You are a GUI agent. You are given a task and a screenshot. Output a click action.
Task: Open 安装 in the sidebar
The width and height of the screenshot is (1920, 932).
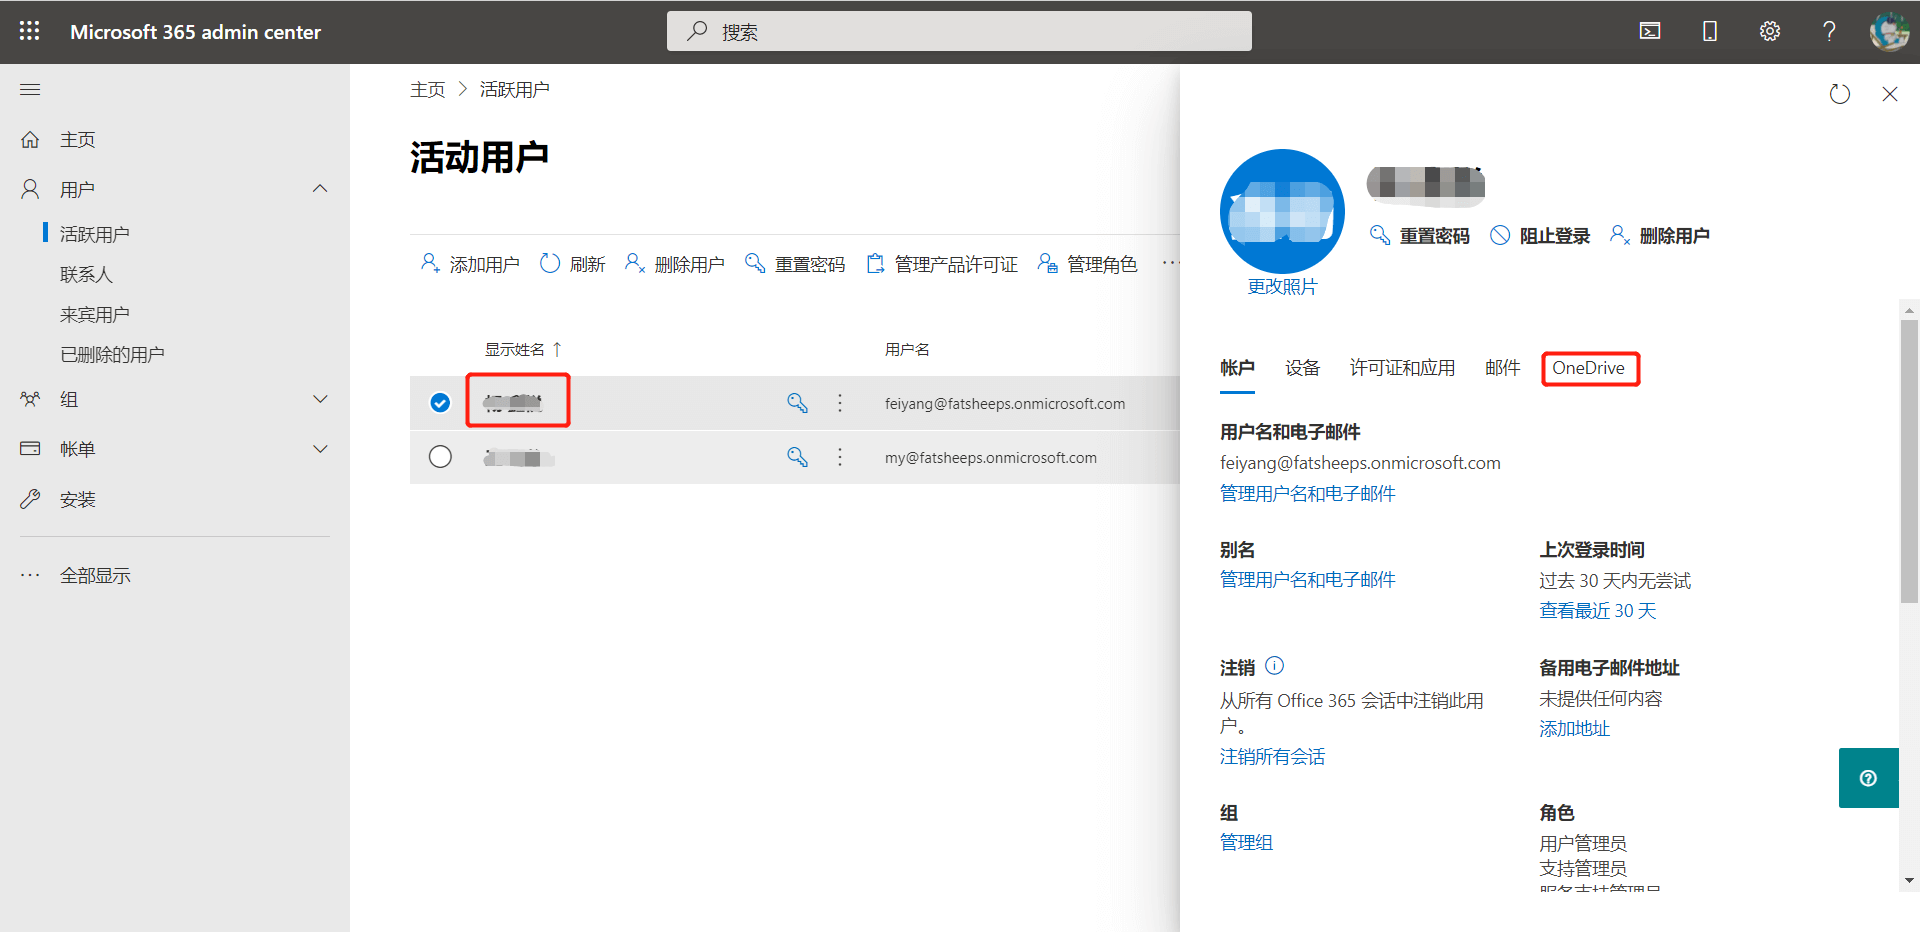(x=77, y=499)
